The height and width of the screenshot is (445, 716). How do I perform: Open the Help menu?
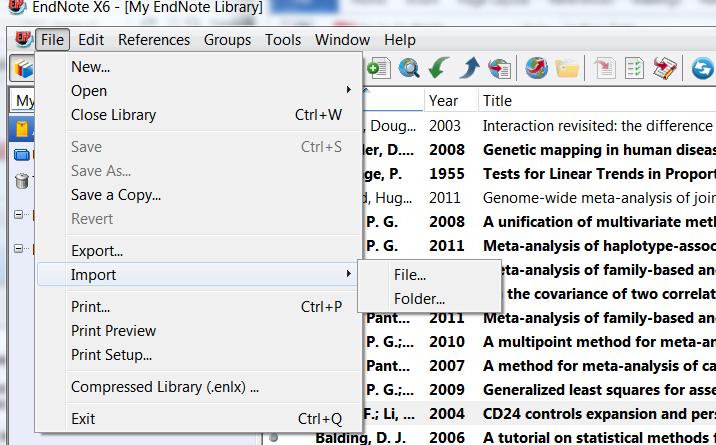pyautogui.click(x=400, y=40)
